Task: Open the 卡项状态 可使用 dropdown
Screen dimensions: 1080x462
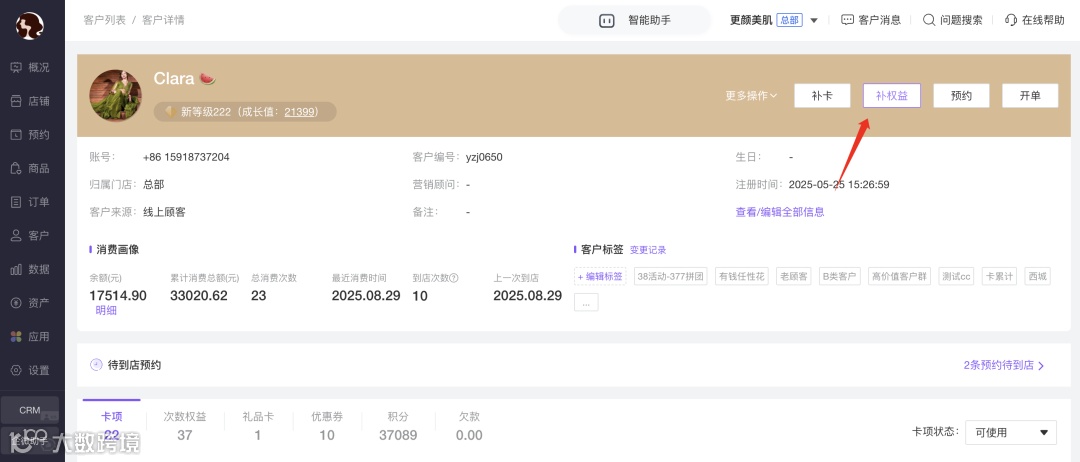Action: click(x=1010, y=432)
